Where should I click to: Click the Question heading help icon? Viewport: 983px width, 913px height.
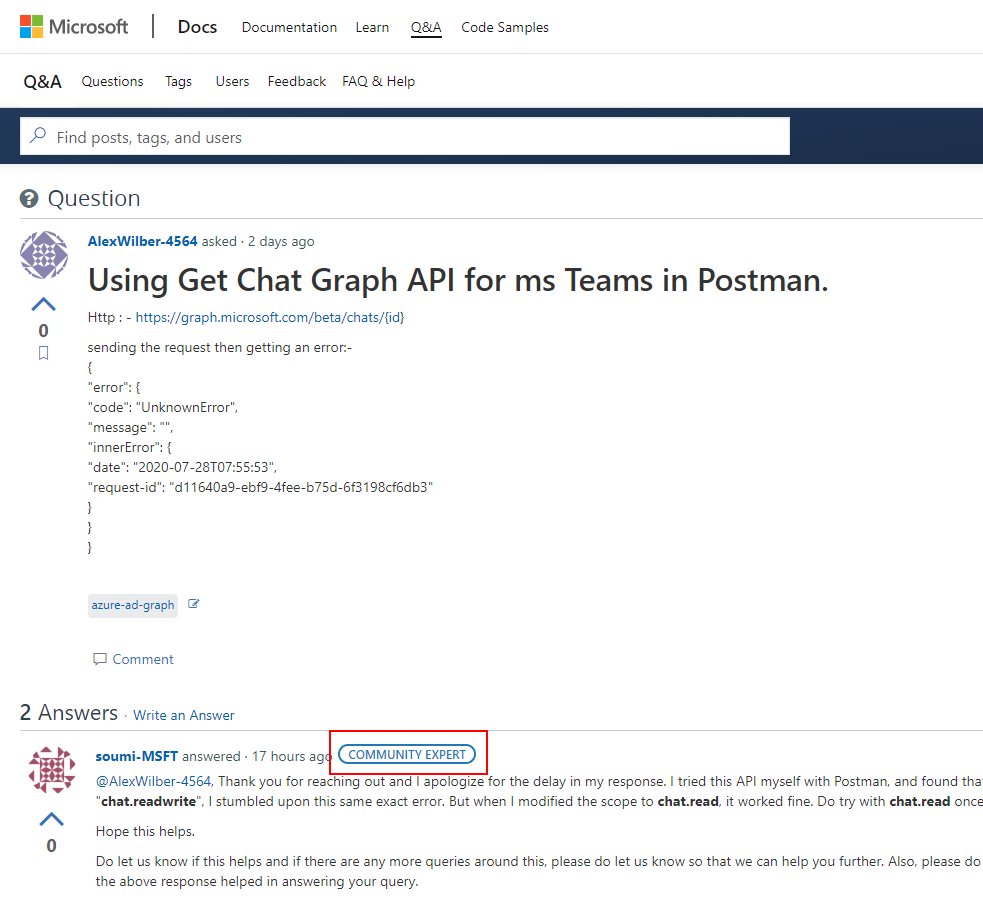coord(29,199)
